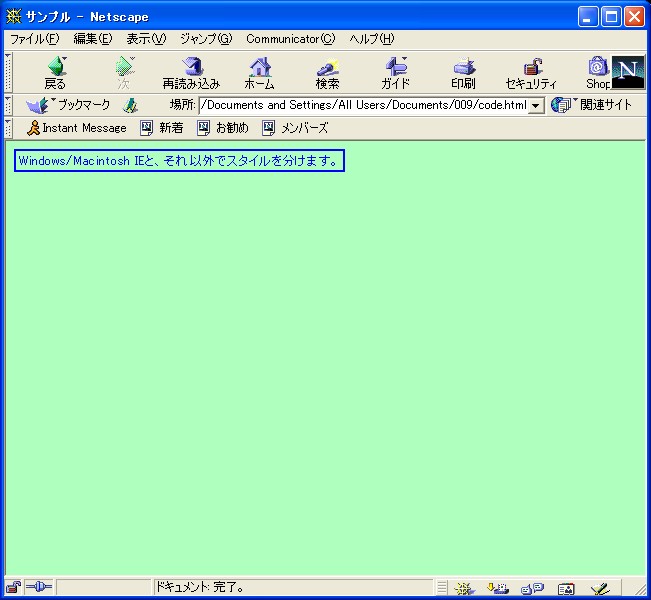Screen dimensions: 651x600
Task: Collapse the navigation toolbar handle
Action: pyautogui.click(x=8, y=72)
